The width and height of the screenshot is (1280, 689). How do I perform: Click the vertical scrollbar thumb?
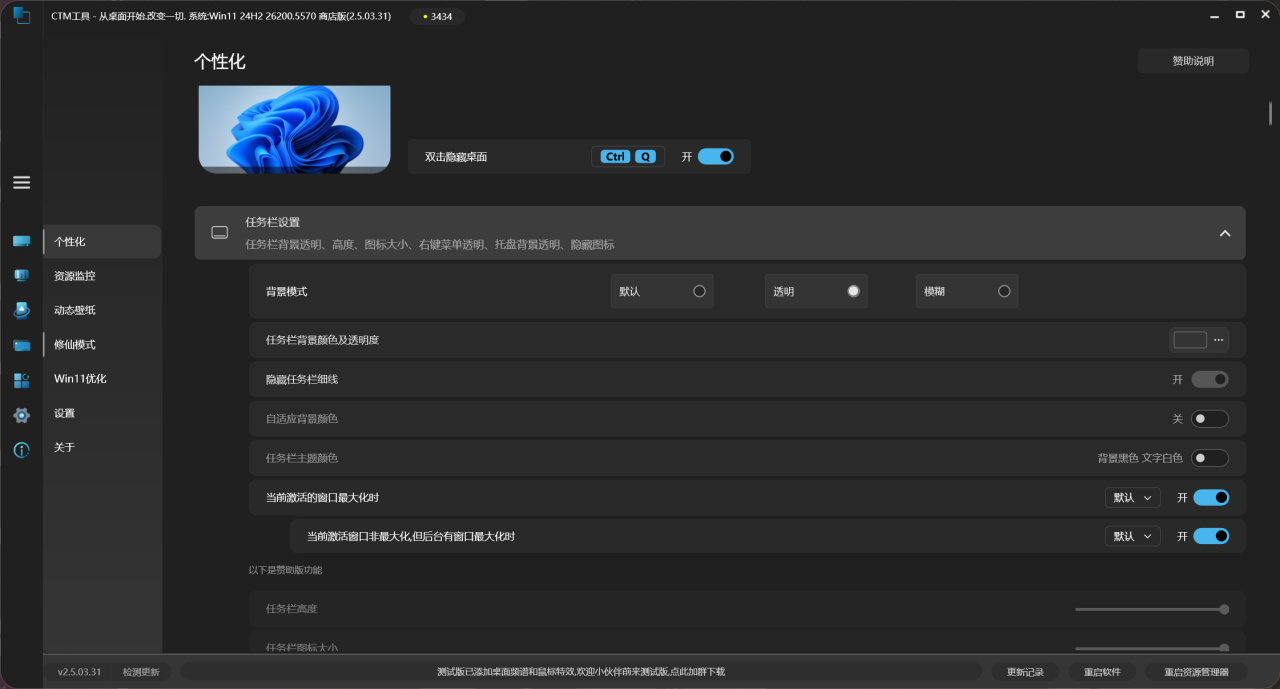(x=1271, y=112)
